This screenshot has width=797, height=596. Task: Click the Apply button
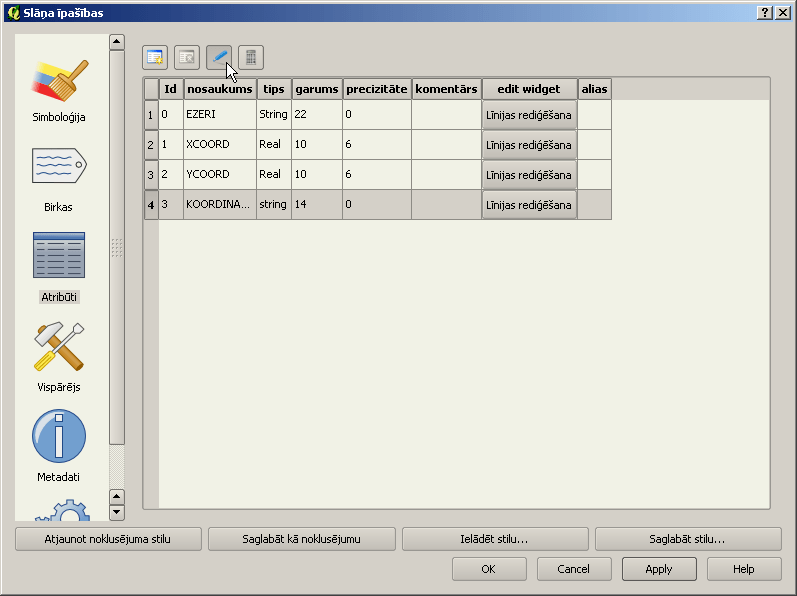click(659, 569)
